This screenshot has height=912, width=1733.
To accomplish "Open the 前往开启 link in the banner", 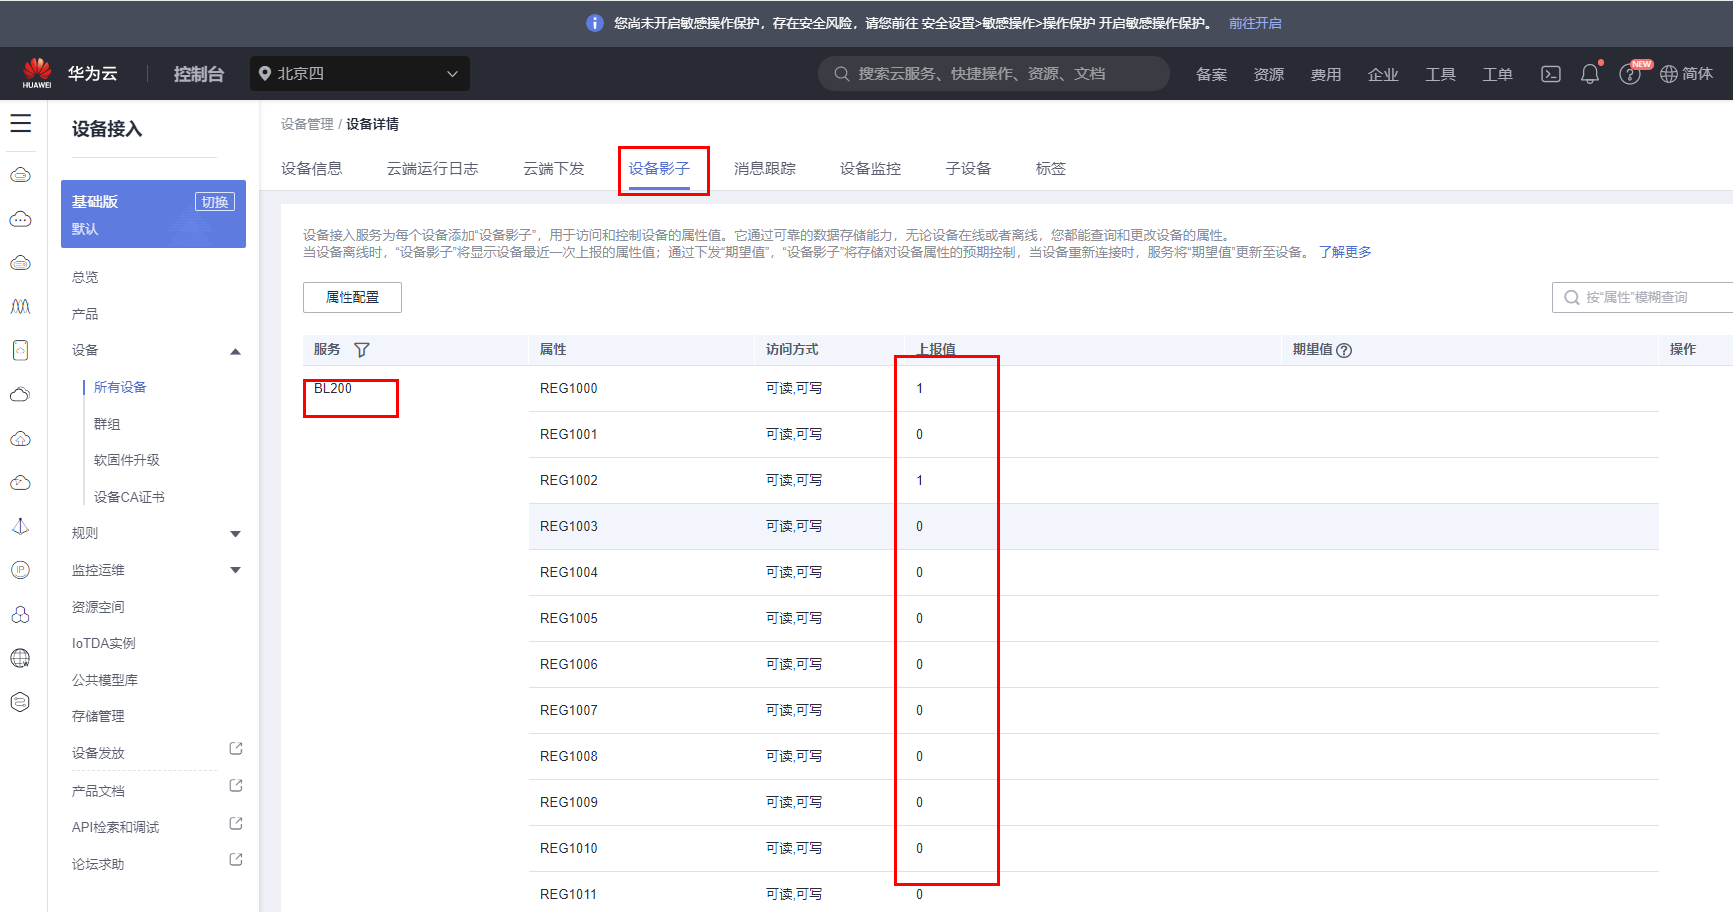I will point(1255,23).
